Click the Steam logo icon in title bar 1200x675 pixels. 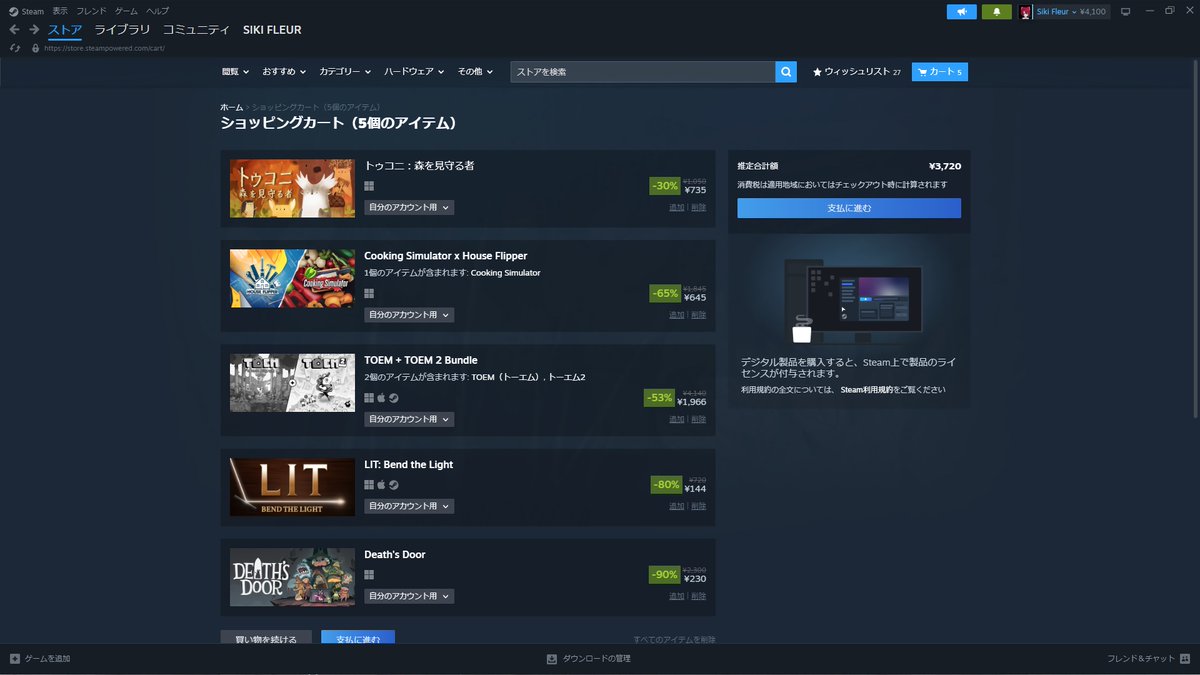tap(13, 11)
